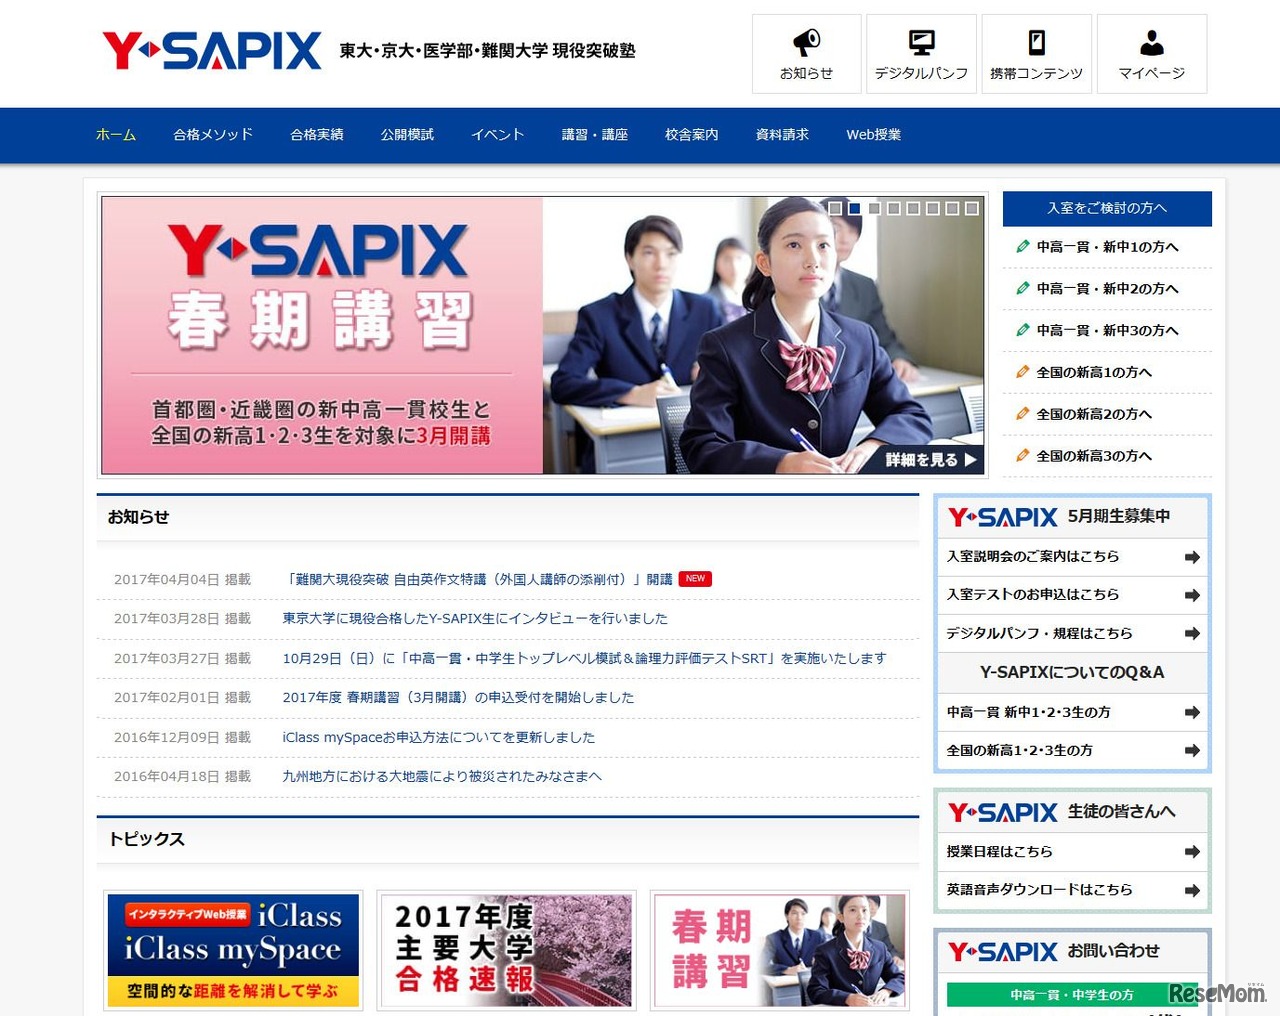
Task: Click the arrow next to 英語音声ダウンロードはこちら
Action: [1192, 890]
